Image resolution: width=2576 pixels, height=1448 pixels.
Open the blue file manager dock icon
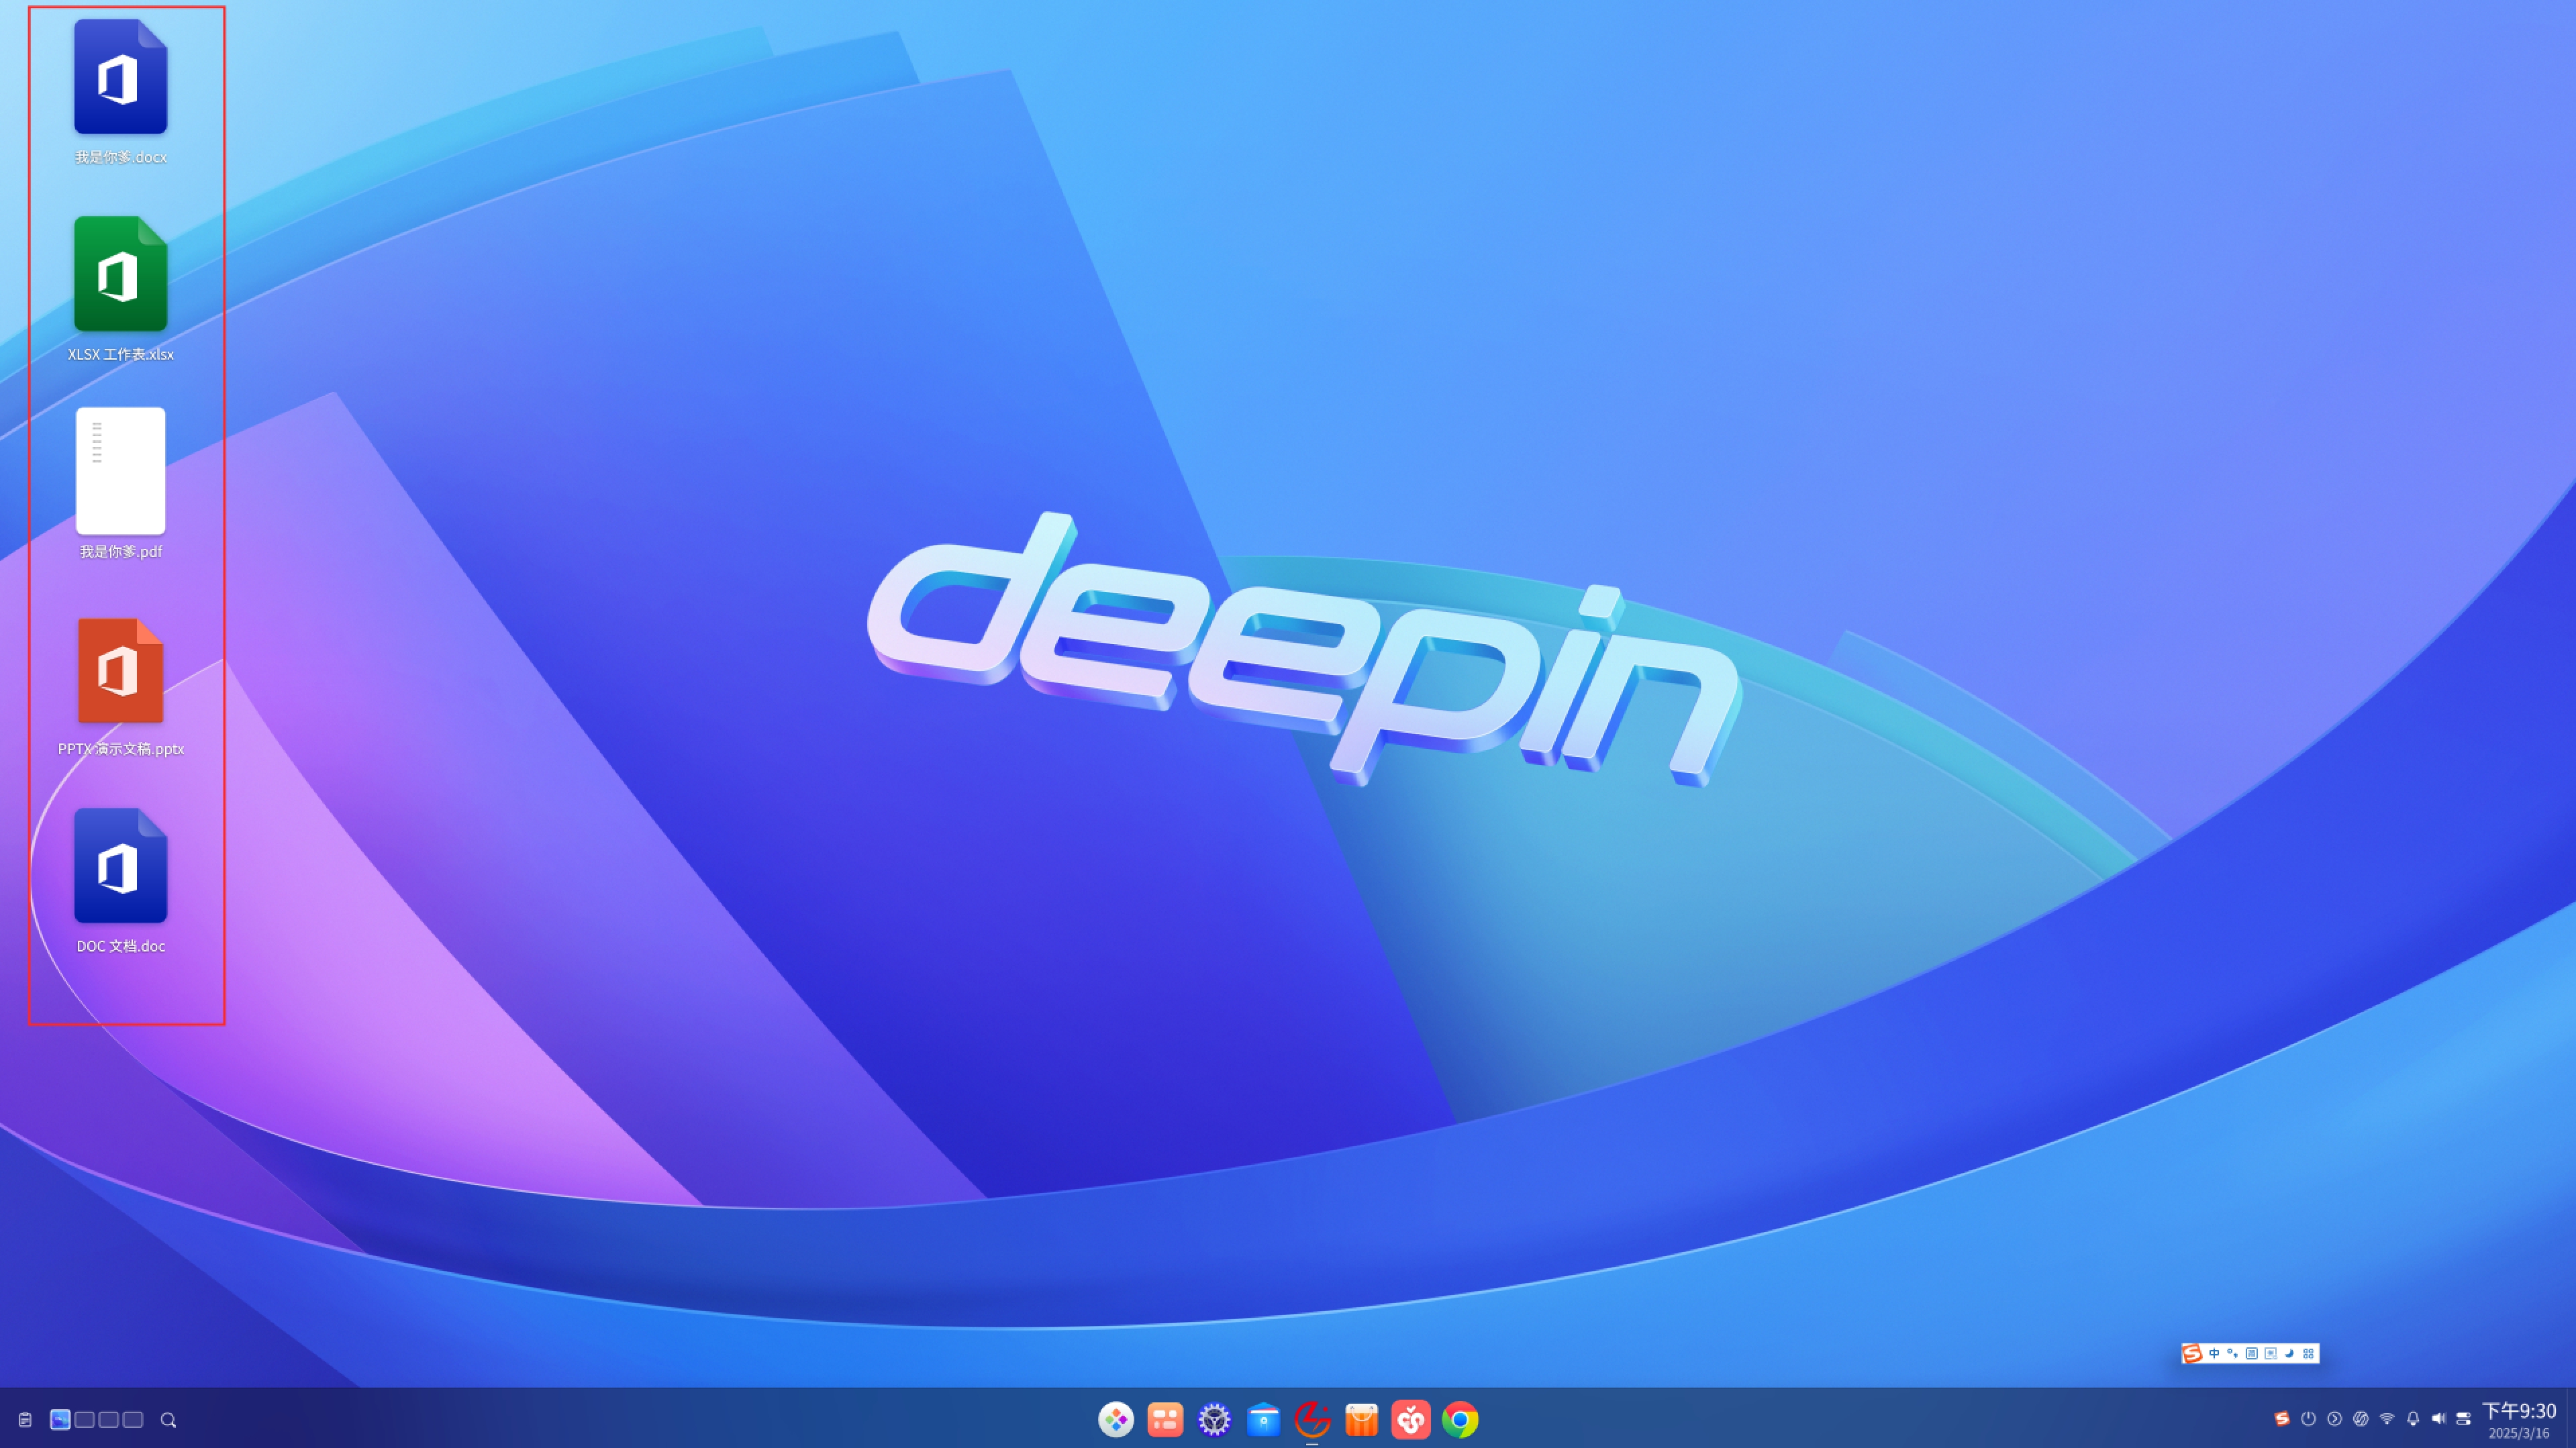[x=1263, y=1419]
